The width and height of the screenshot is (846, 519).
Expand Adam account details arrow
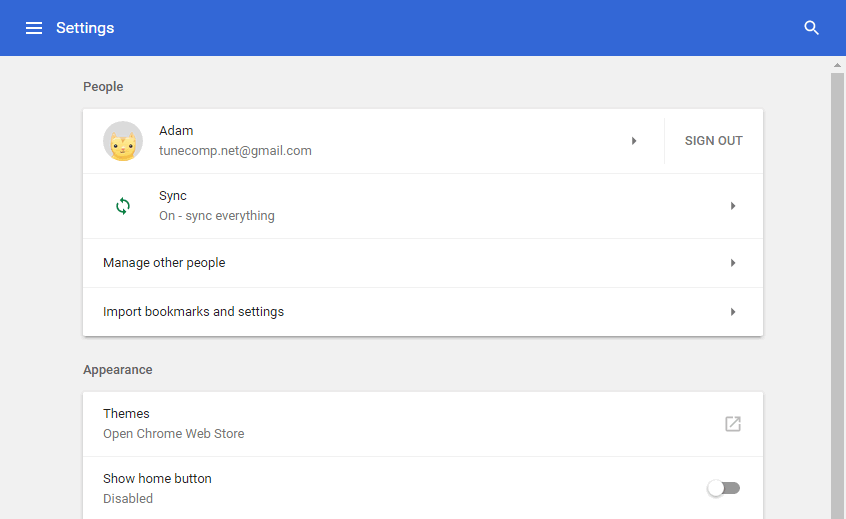click(x=634, y=141)
